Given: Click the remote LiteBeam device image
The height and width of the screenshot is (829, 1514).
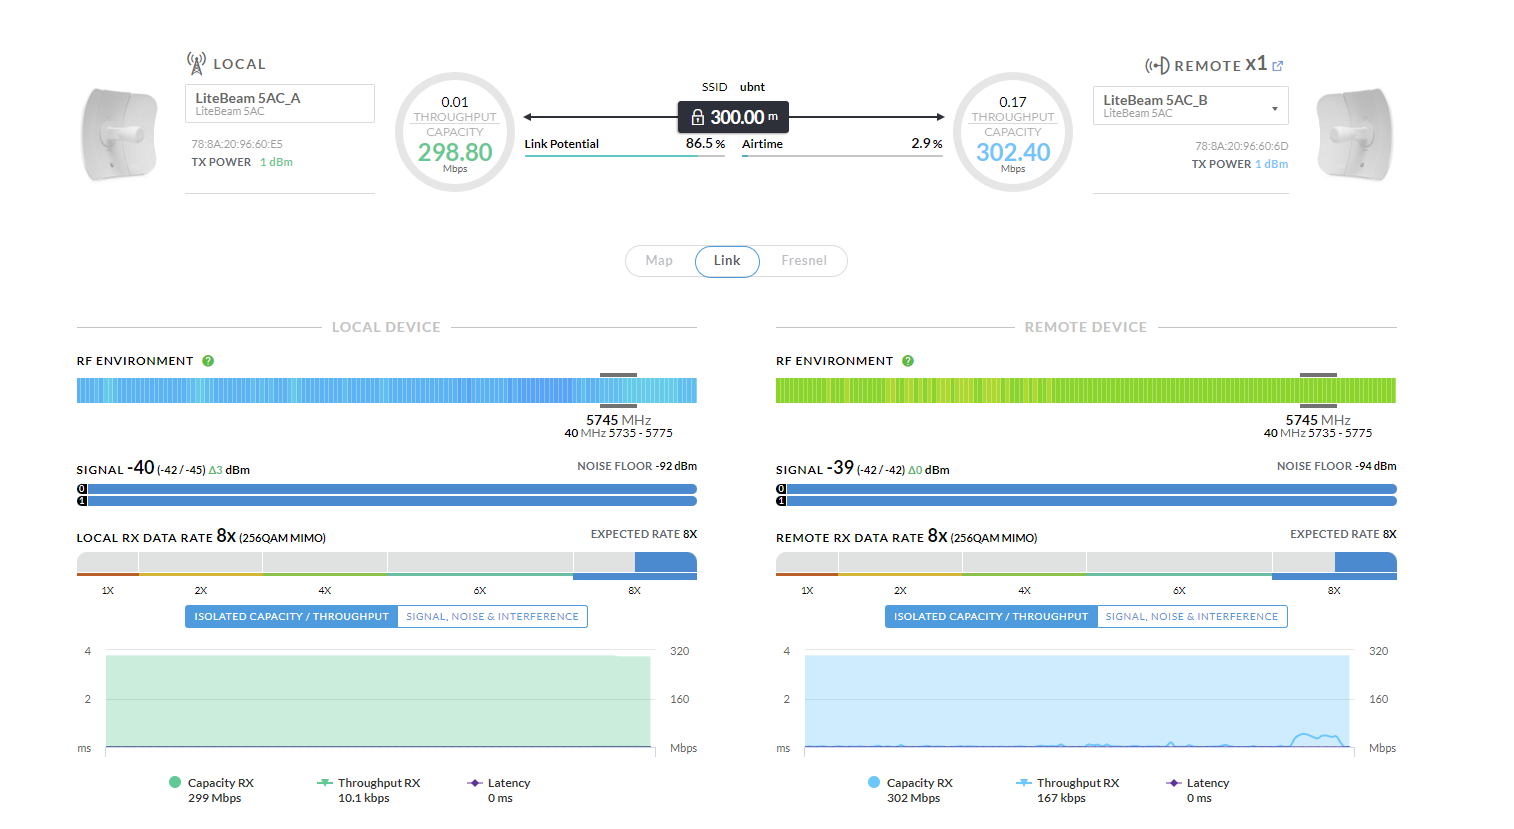Looking at the screenshot, I should pyautogui.click(x=1354, y=134).
